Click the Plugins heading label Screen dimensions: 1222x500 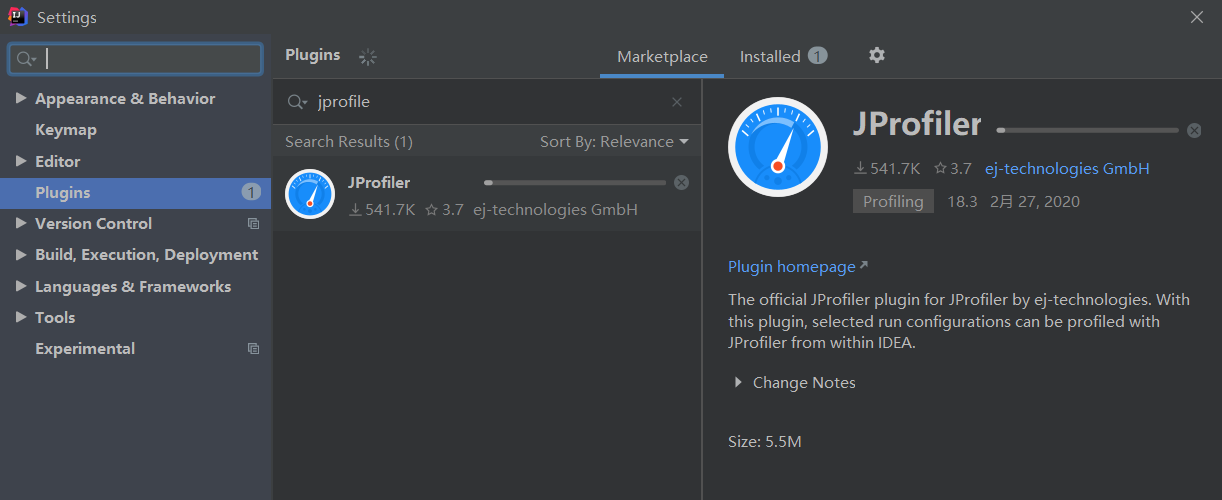tap(313, 55)
